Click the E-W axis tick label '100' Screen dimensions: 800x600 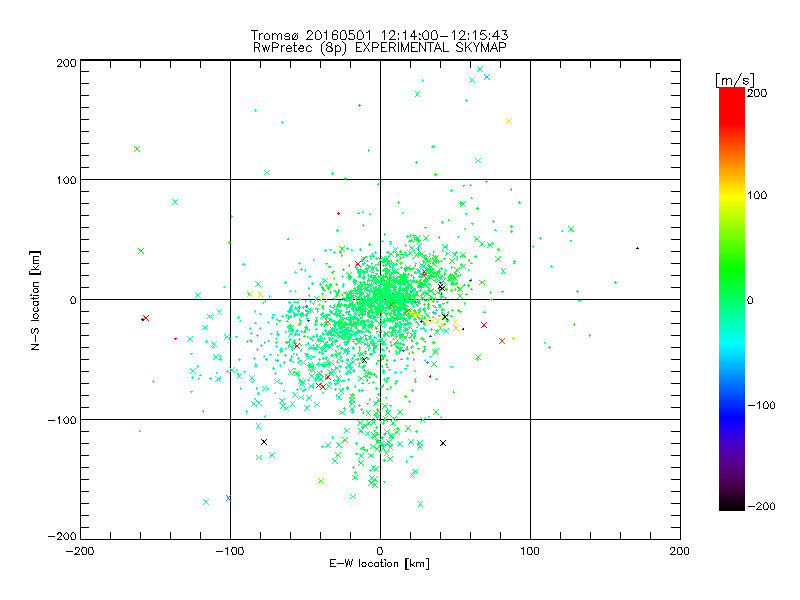click(x=530, y=551)
